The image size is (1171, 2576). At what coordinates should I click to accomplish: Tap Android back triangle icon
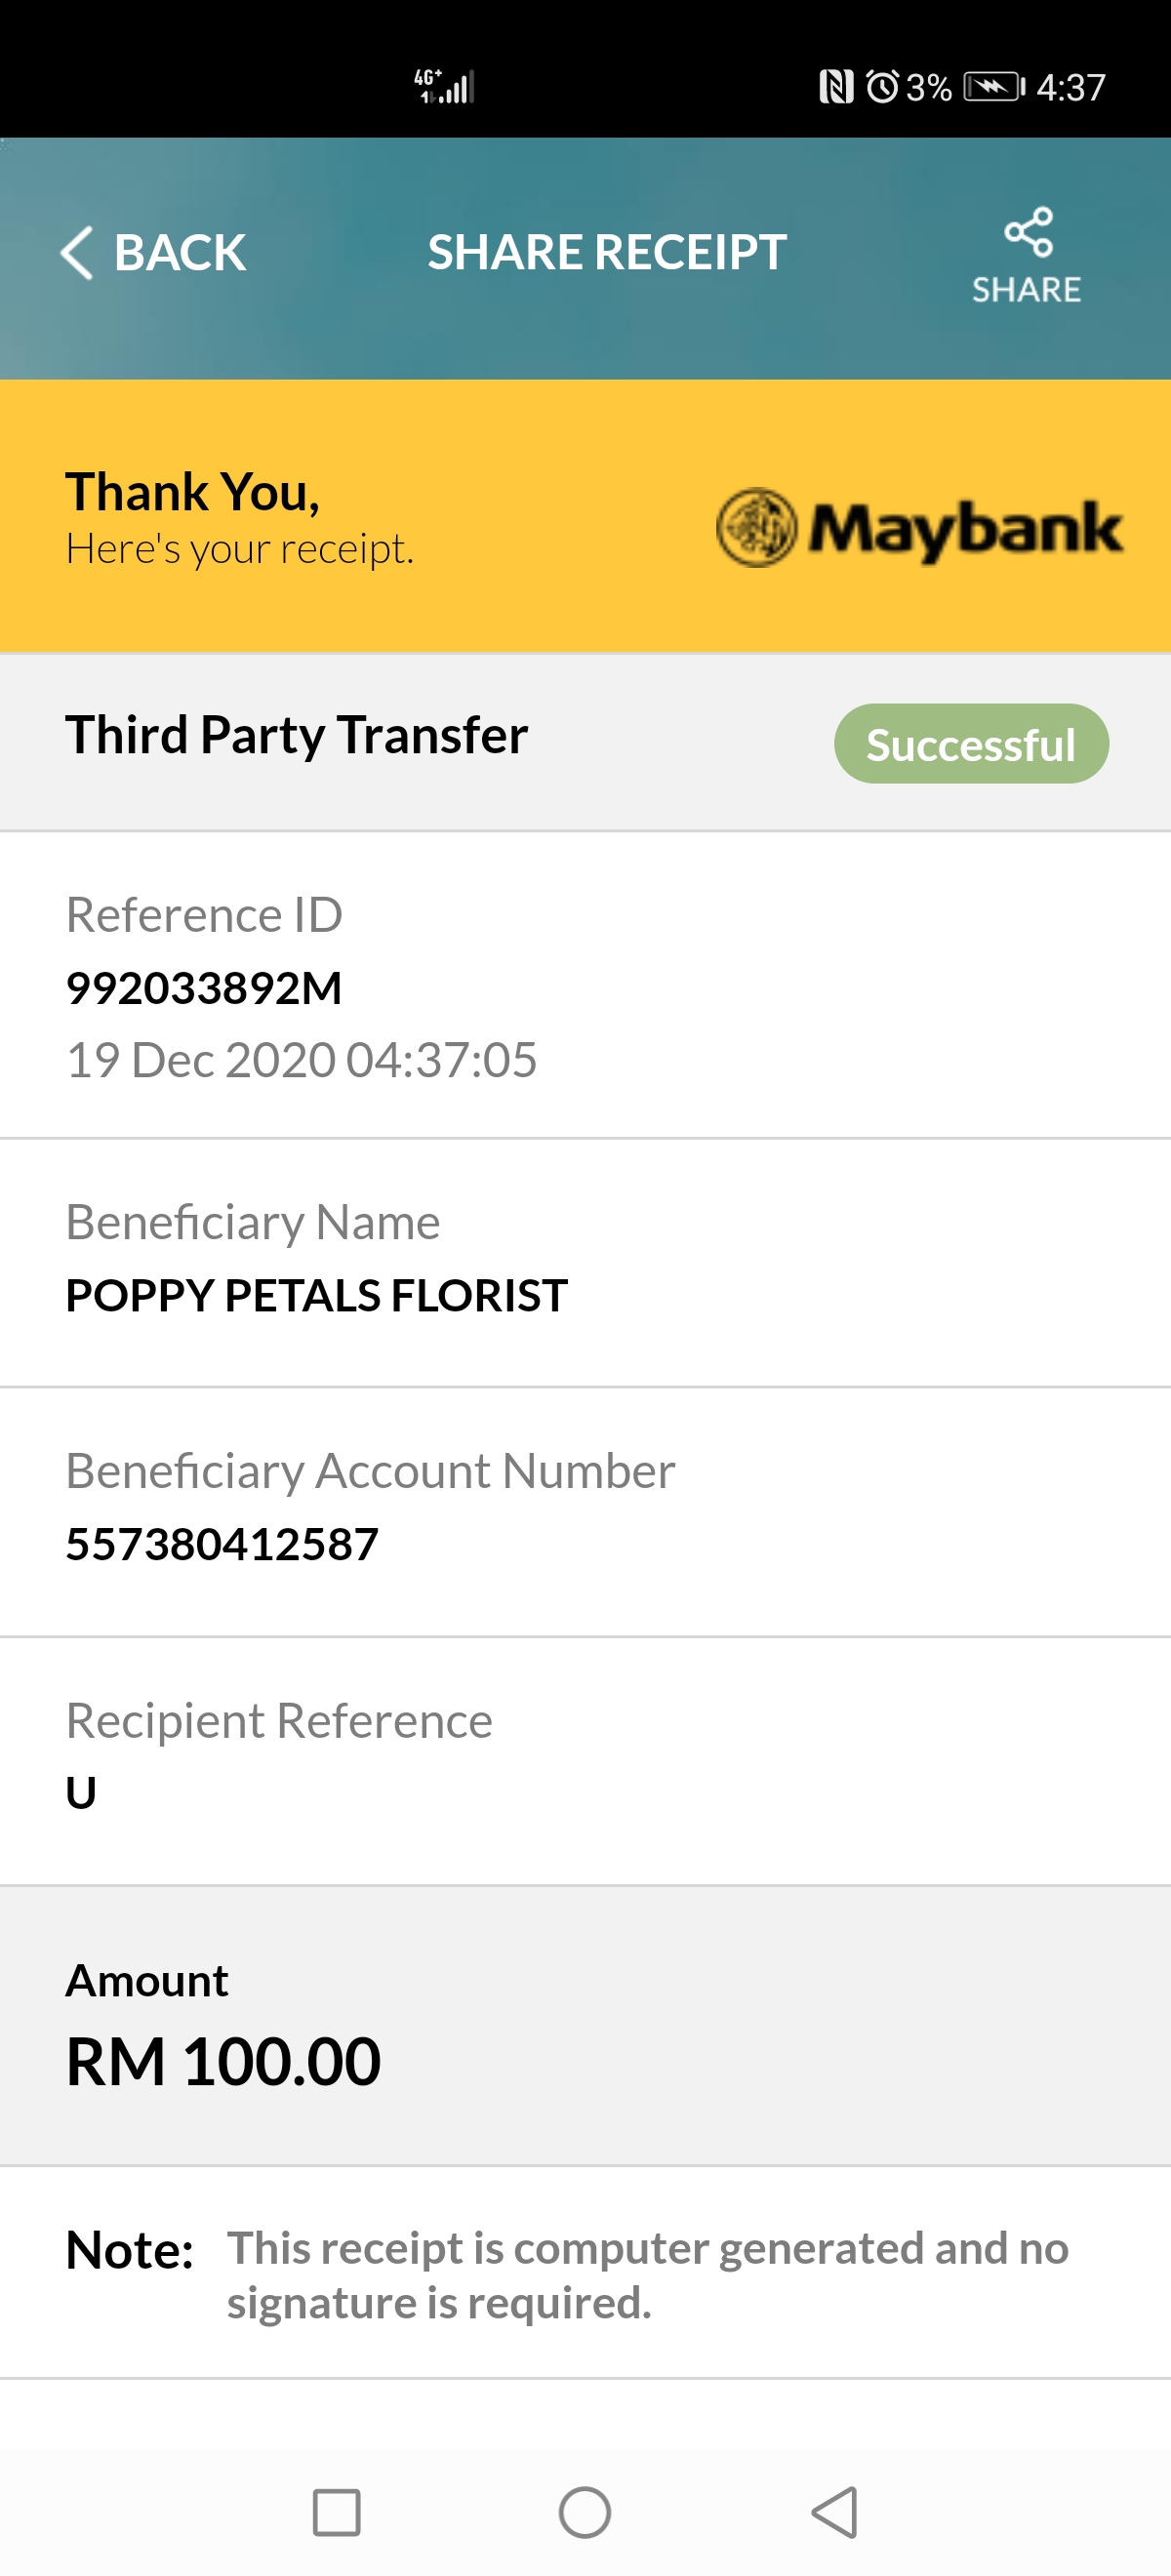(x=835, y=2512)
